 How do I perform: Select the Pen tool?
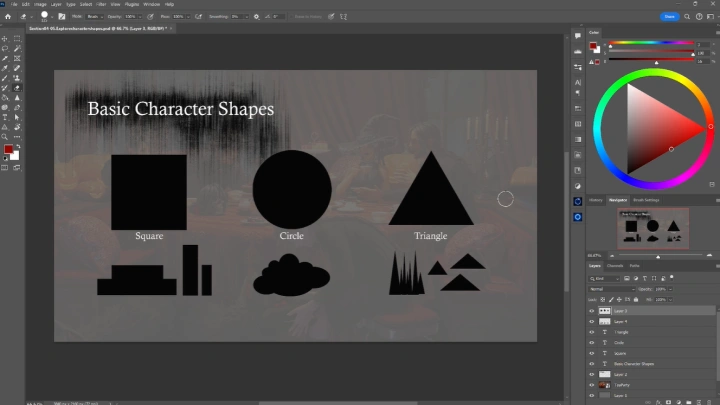17,107
